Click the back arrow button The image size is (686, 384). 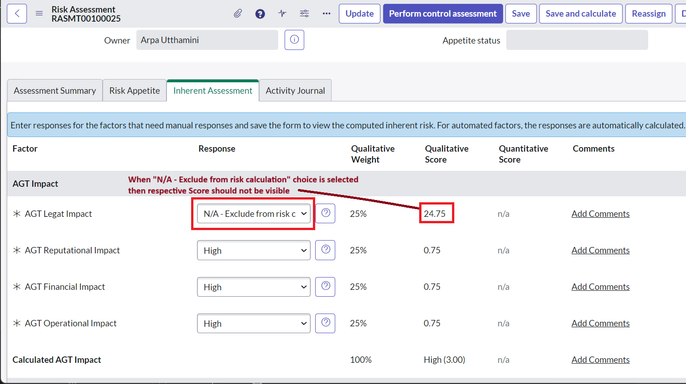click(x=17, y=14)
